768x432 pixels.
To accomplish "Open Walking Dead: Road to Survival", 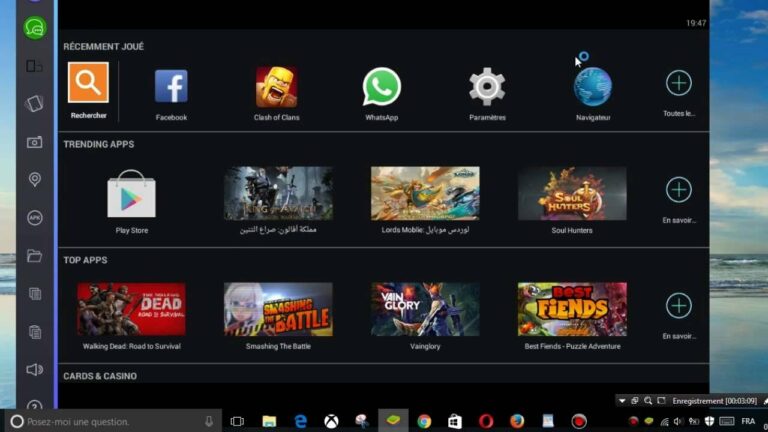I will click(x=131, y=309).
